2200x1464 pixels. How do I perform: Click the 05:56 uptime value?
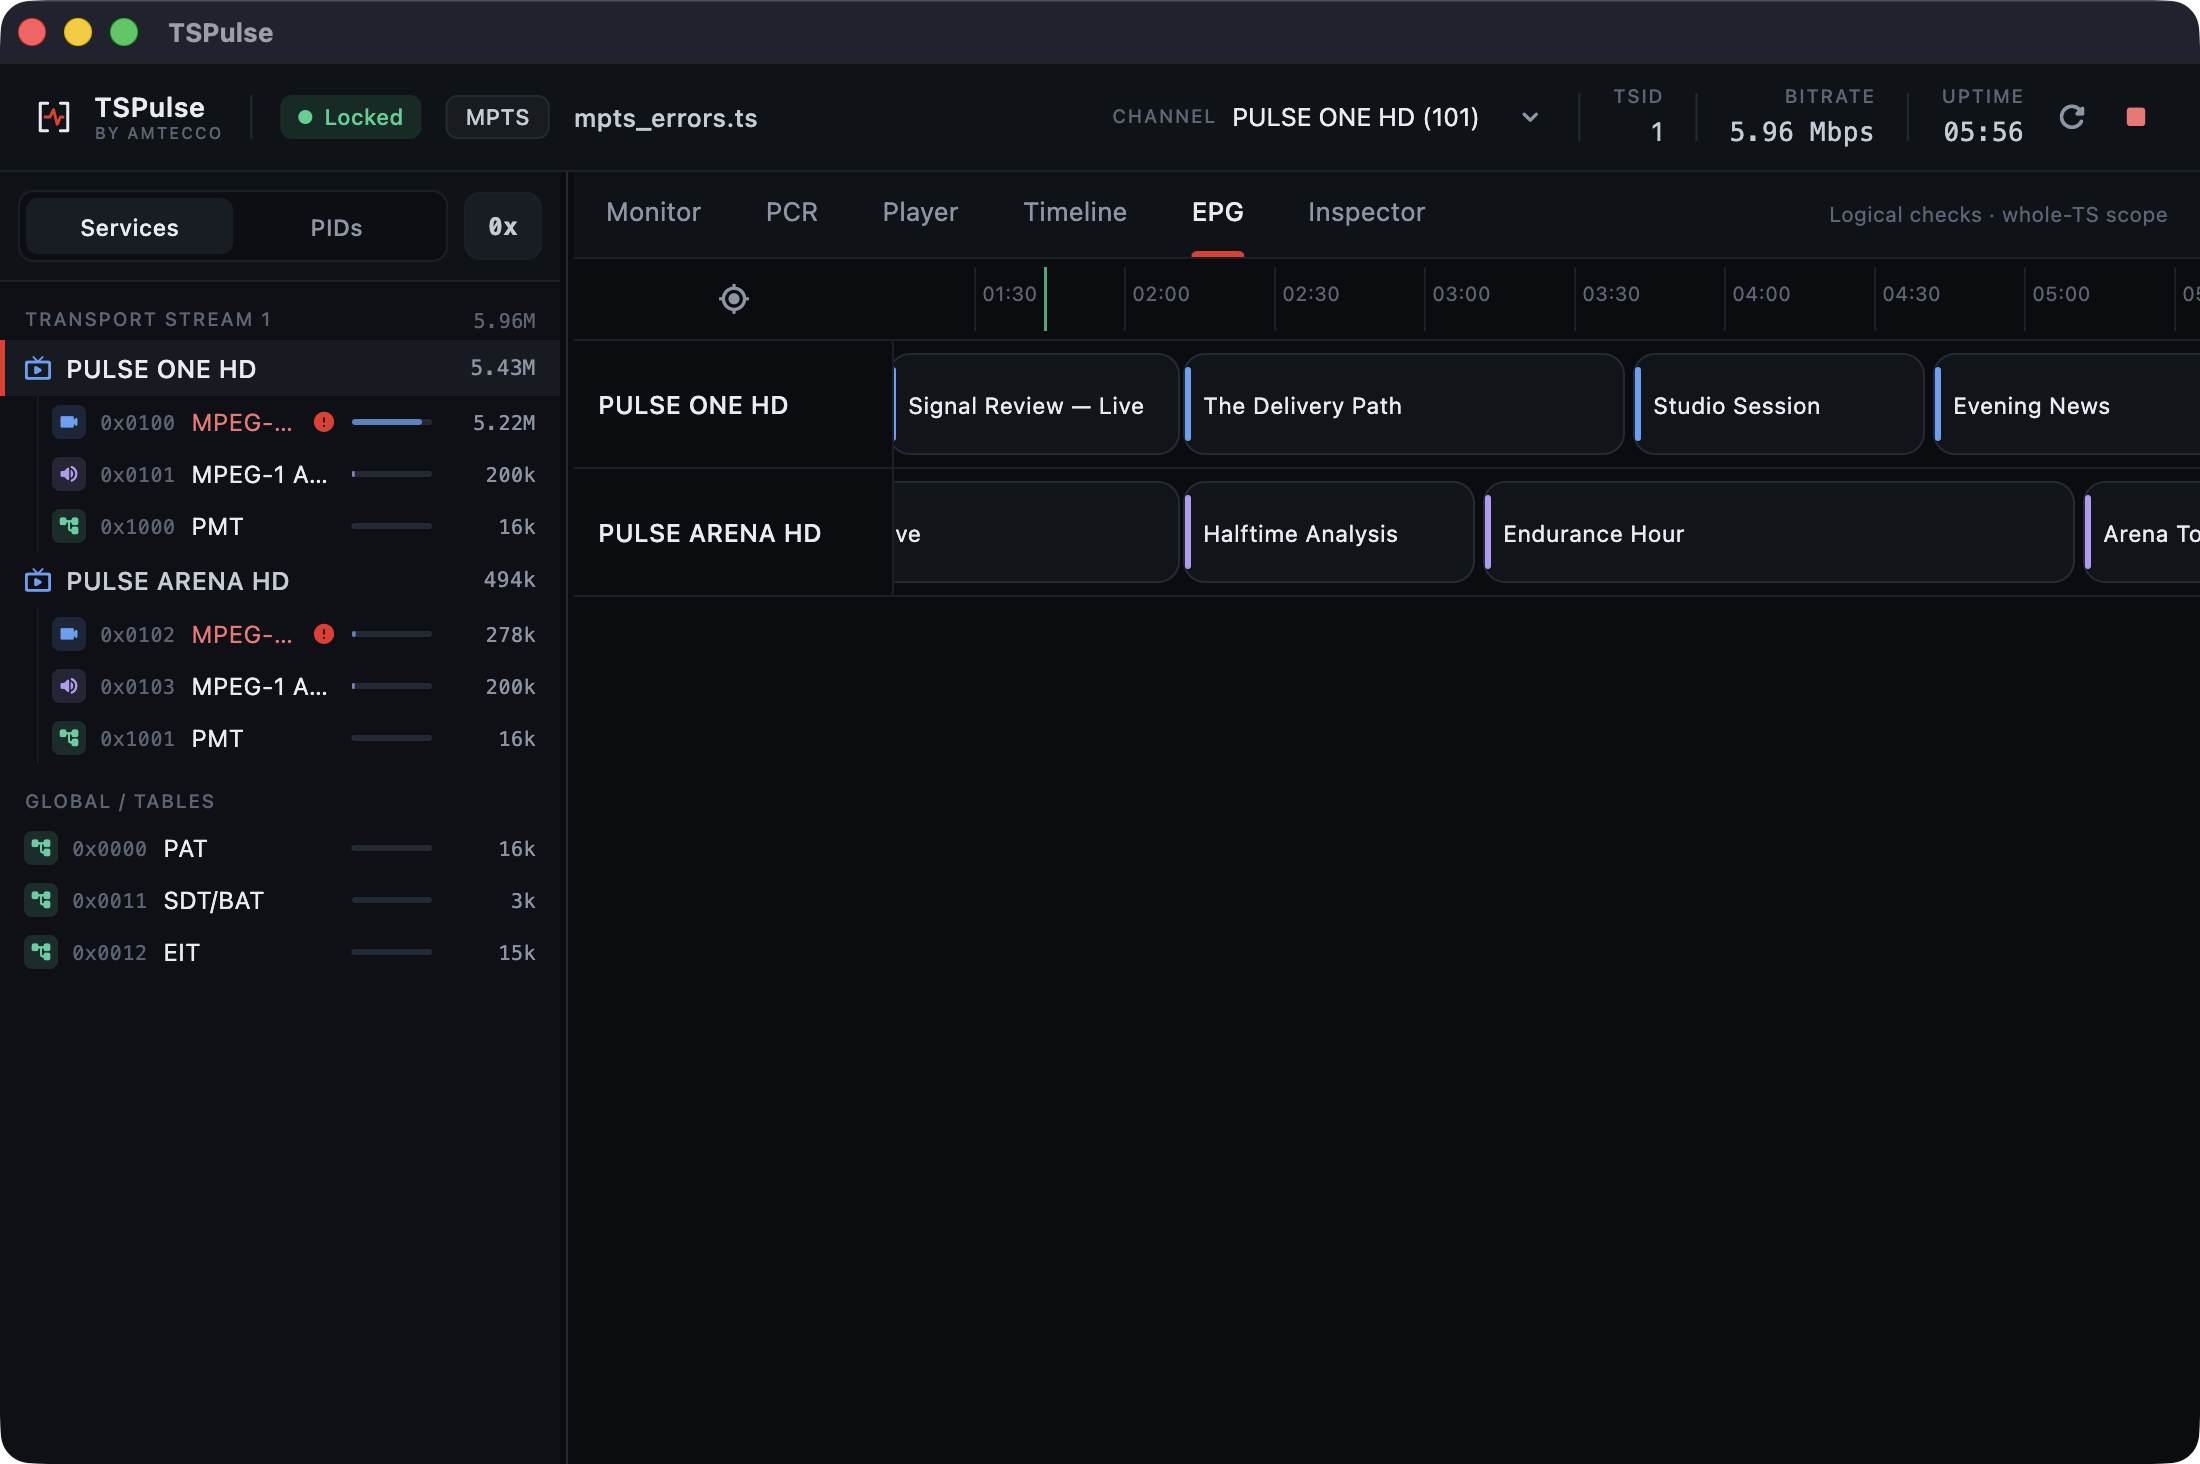(x=1983, y=132)
